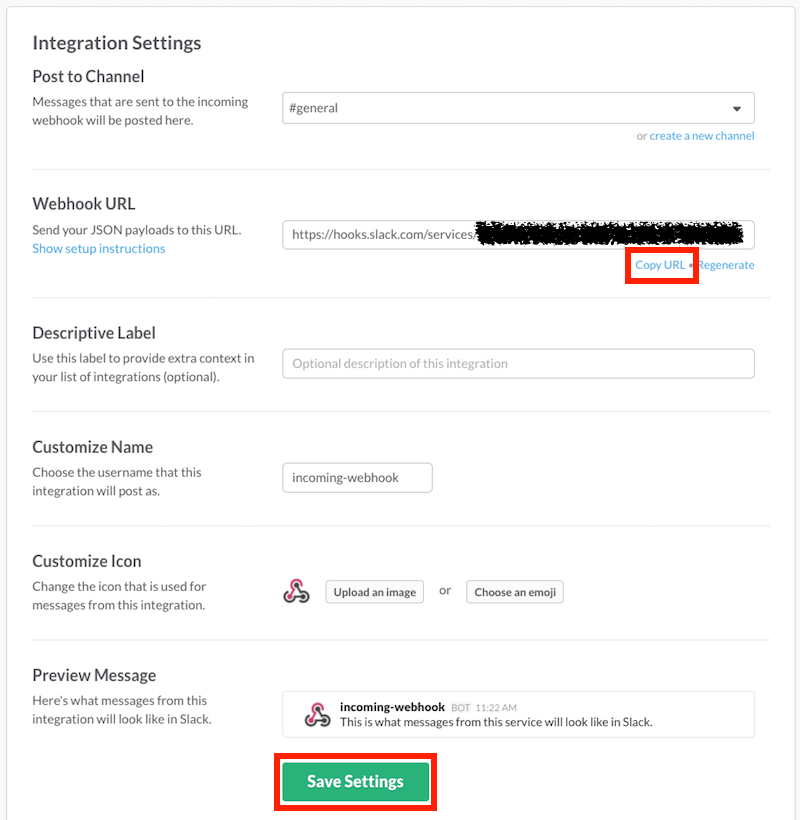Open the Post to Channel #general dropdown

518,108
